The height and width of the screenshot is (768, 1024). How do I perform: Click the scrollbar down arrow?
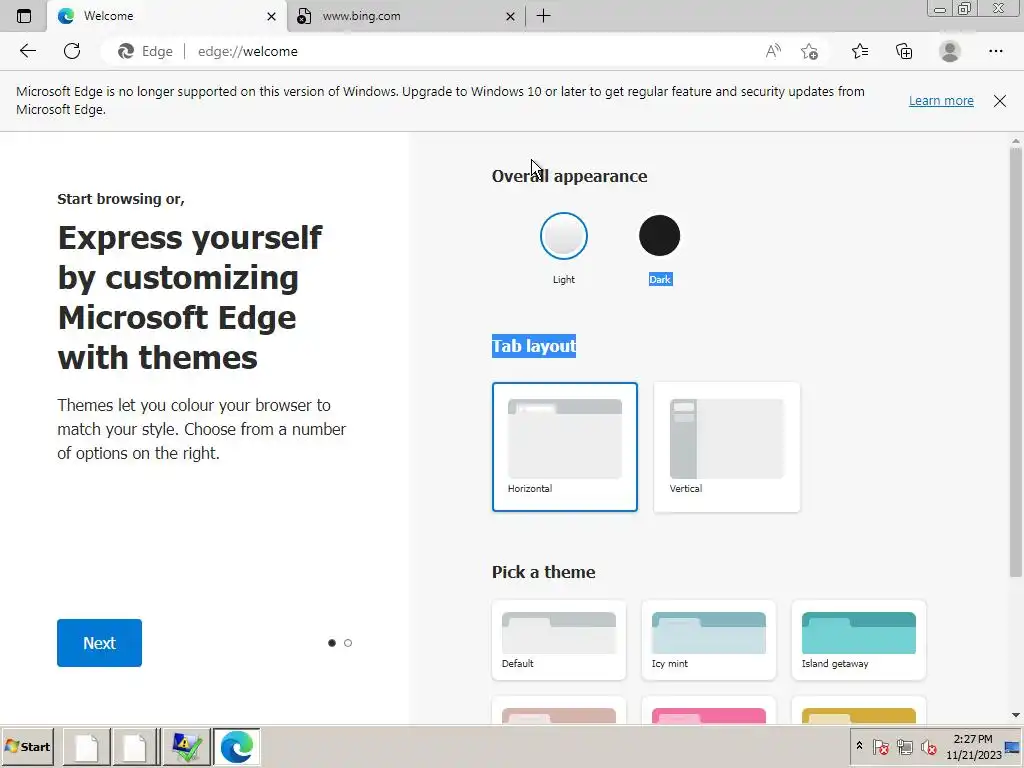(1016, 716)
